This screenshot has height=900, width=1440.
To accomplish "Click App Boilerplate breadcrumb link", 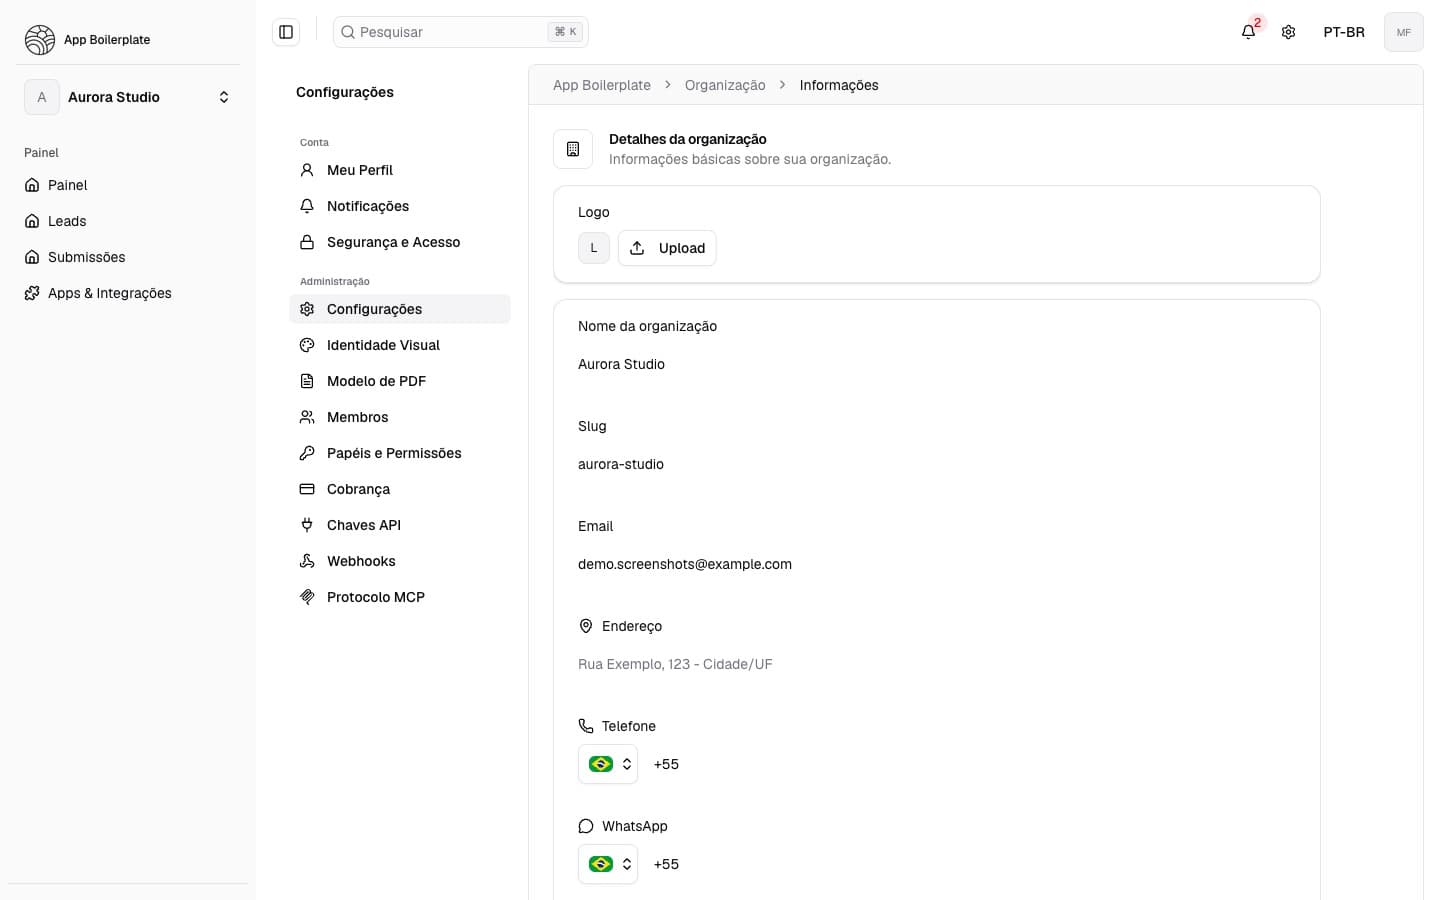I will [x=602, y=85].
